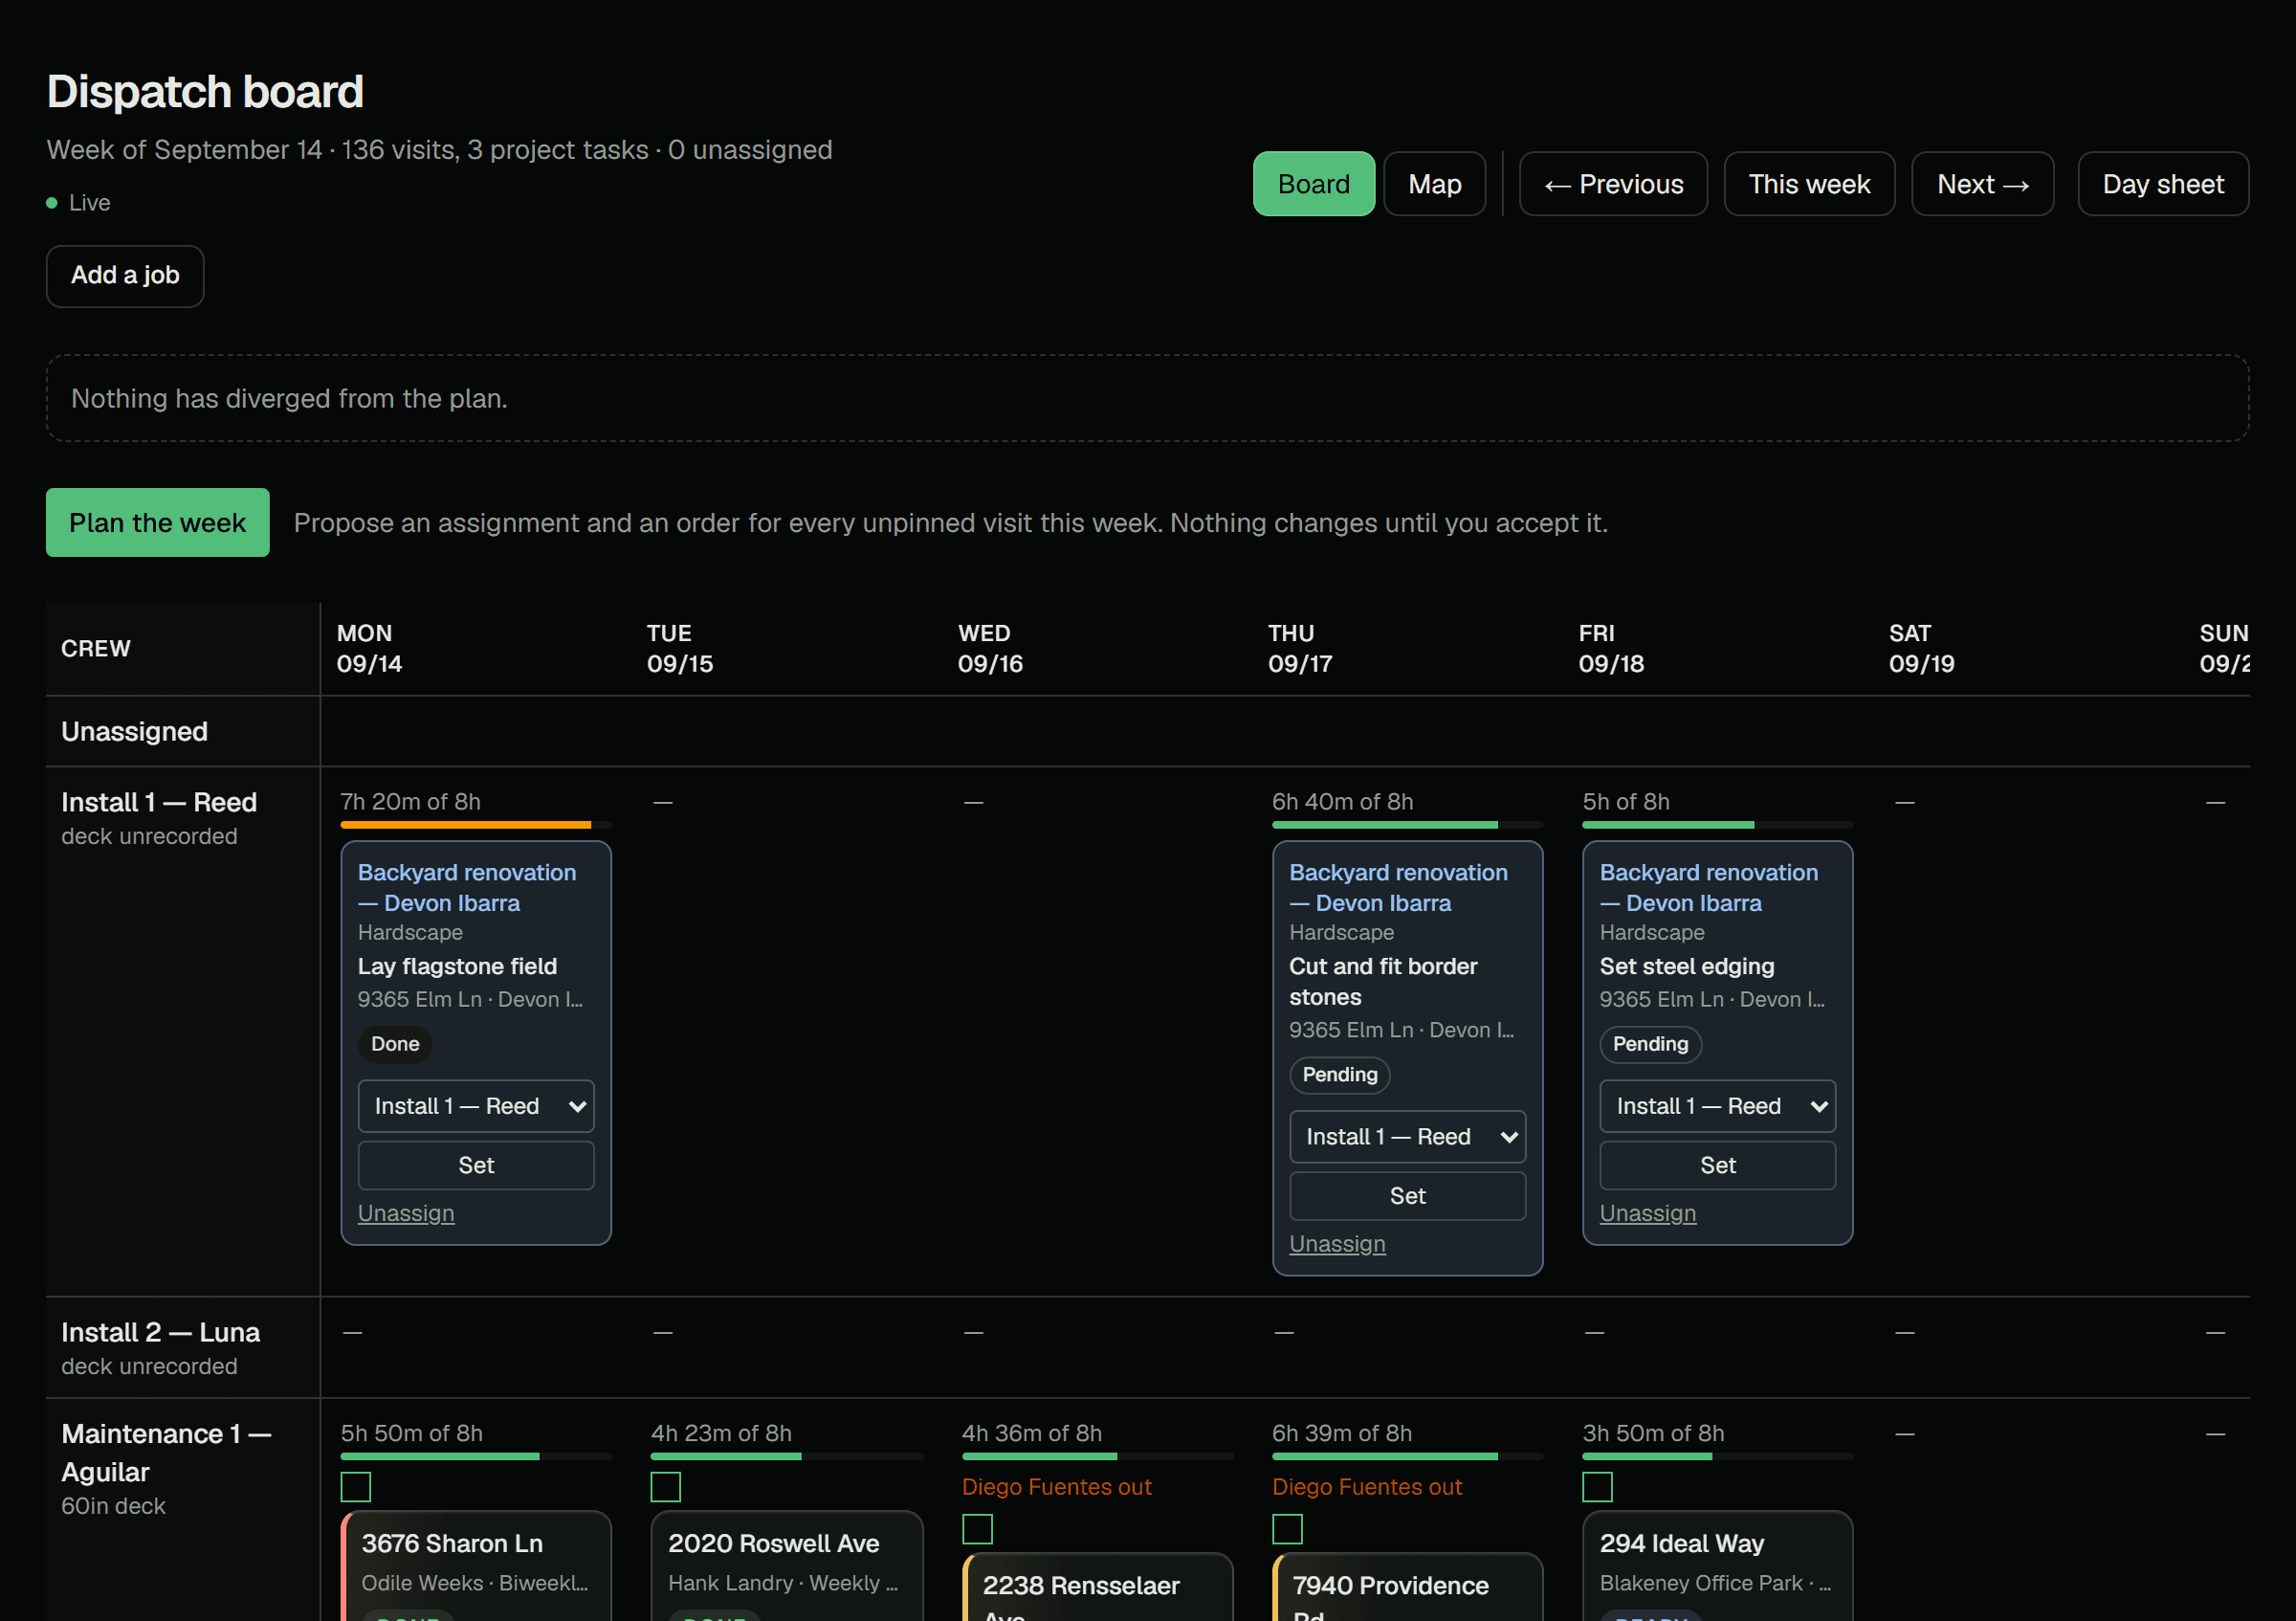
Task: Tick the checkbox above 2238 Rensselaer Ave
Action: [x=977, y=1529]
